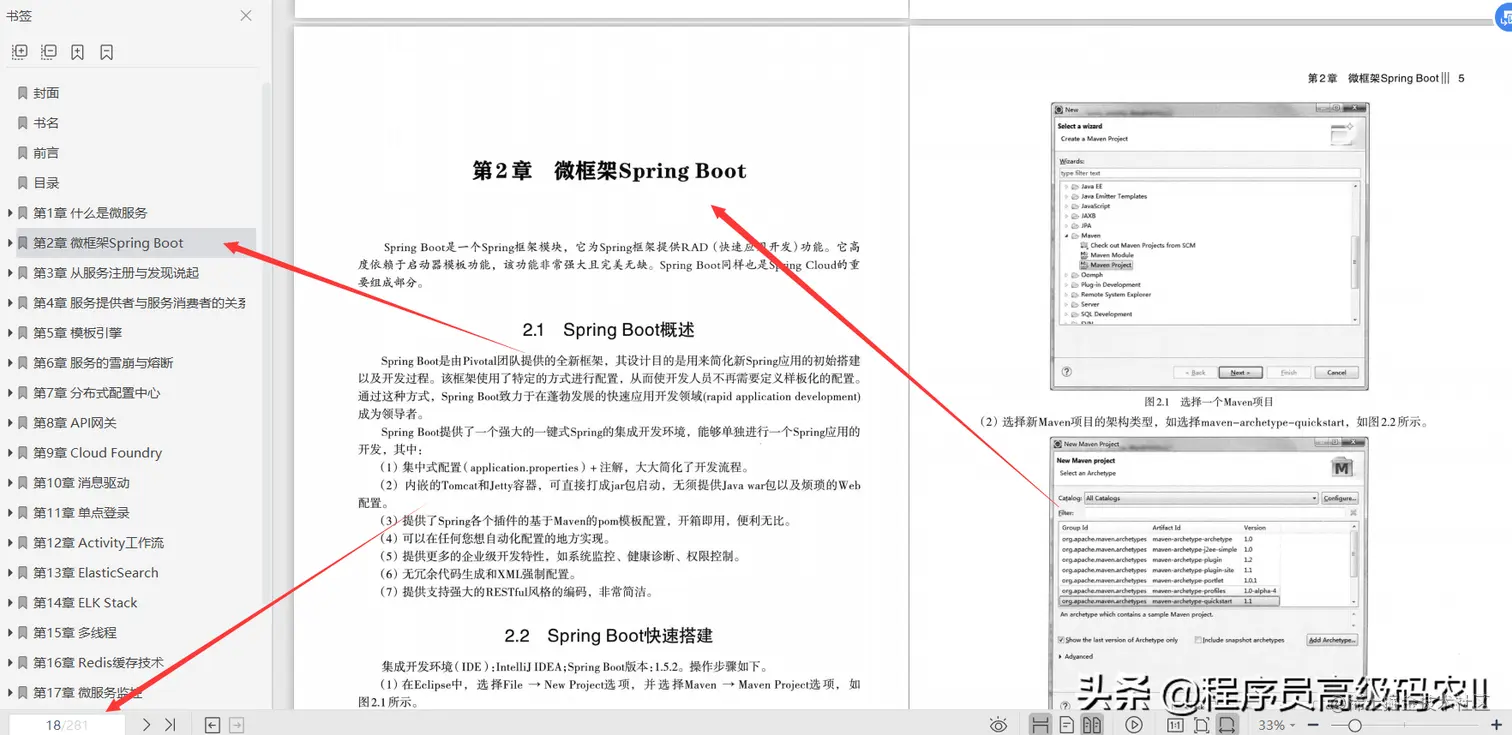Start slideshow presentation playback mode
The image size is (1512, 735).
click(x=1133, y=724)
